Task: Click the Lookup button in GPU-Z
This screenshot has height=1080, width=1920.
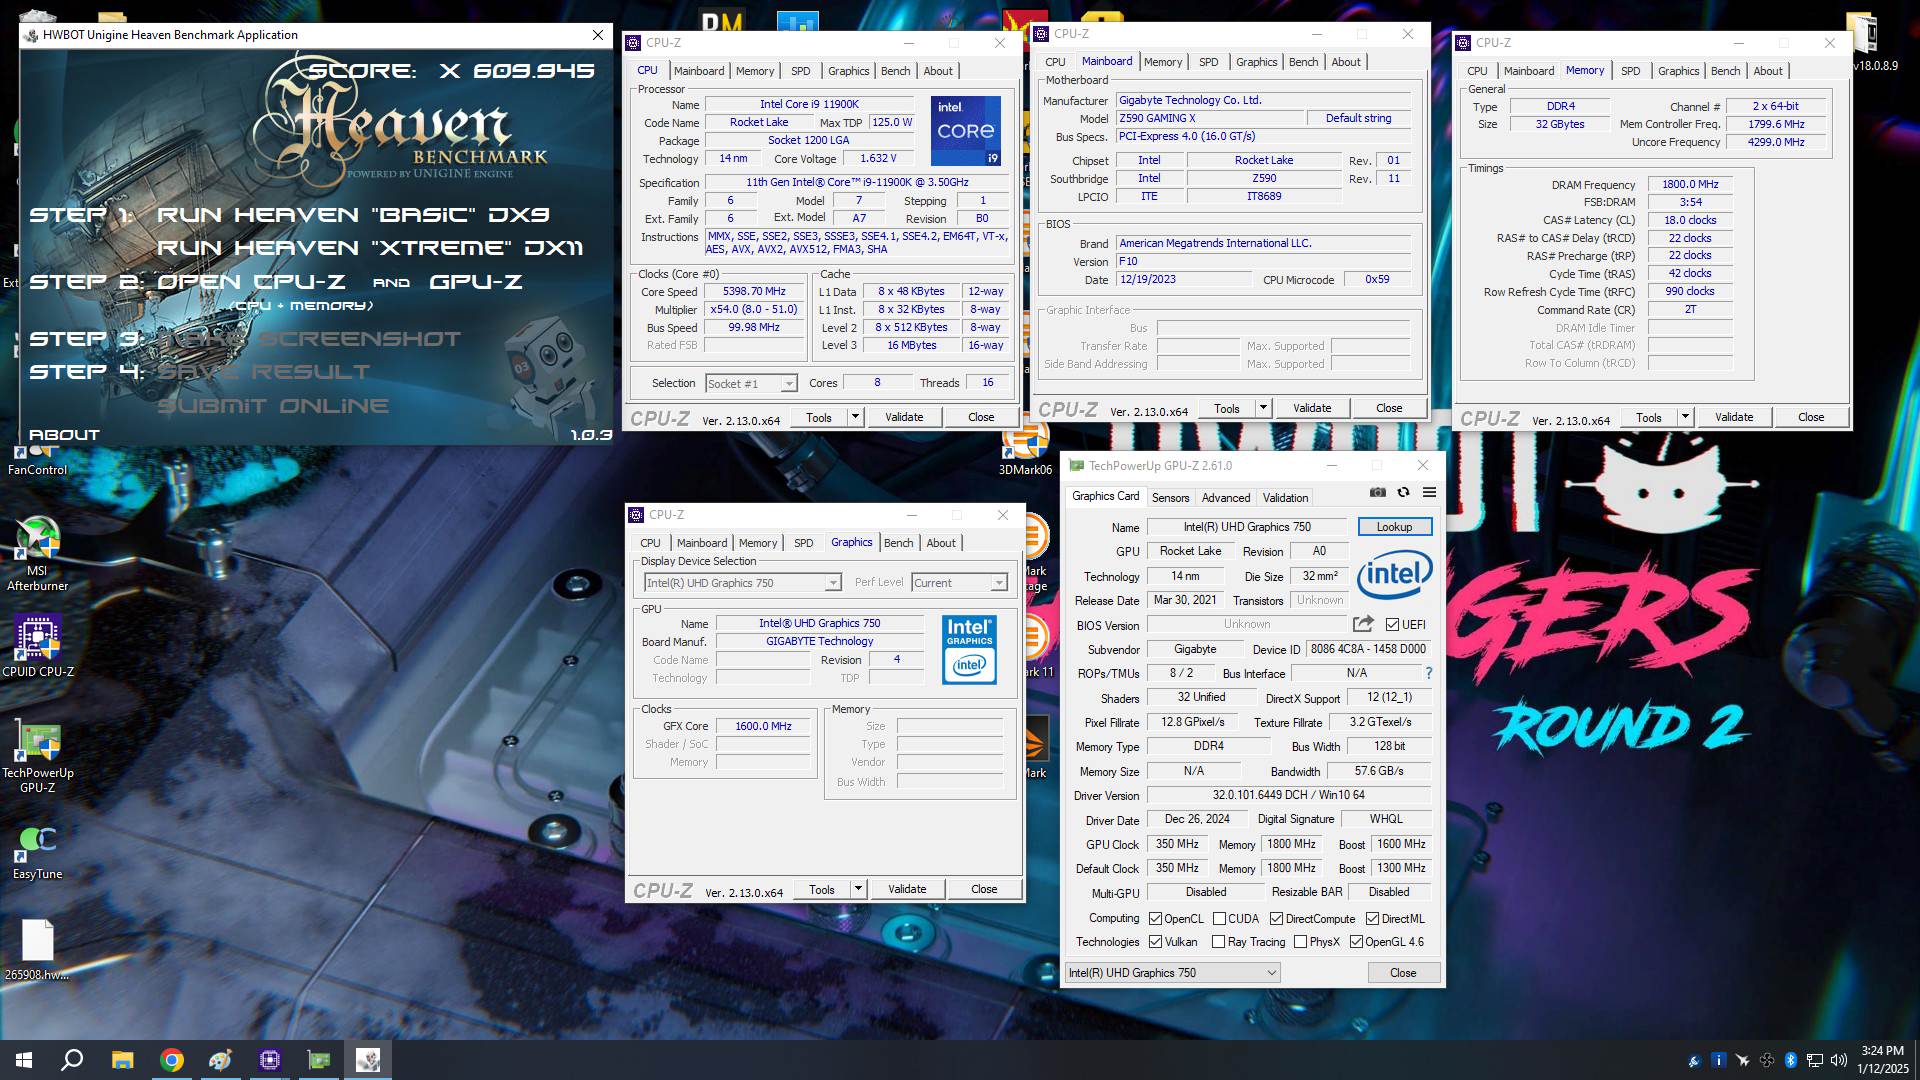Action: 1394,527
